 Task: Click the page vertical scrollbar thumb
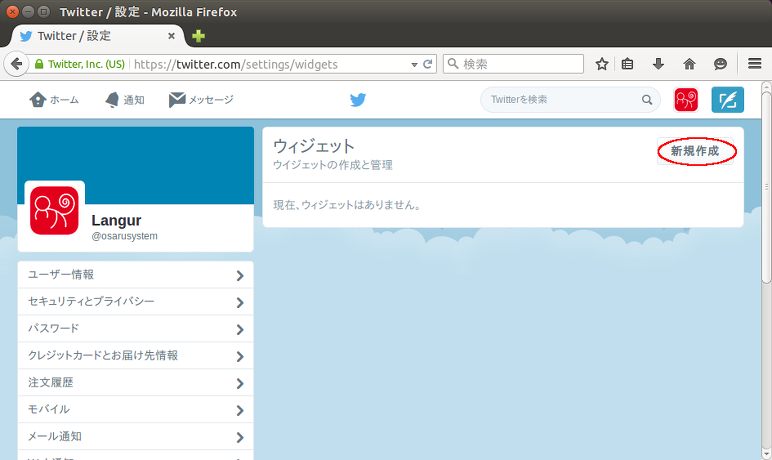tap(766, 187)
